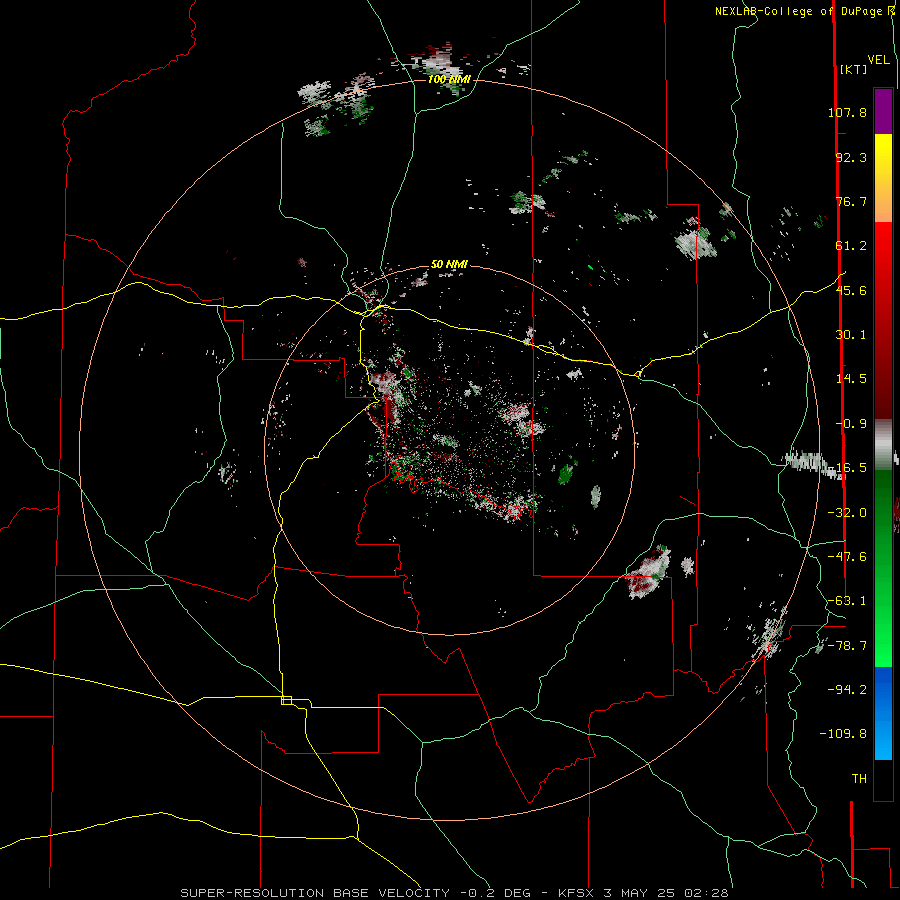Click the -0.9 velocity scale value
900x900 pixels.
[851, 424]
